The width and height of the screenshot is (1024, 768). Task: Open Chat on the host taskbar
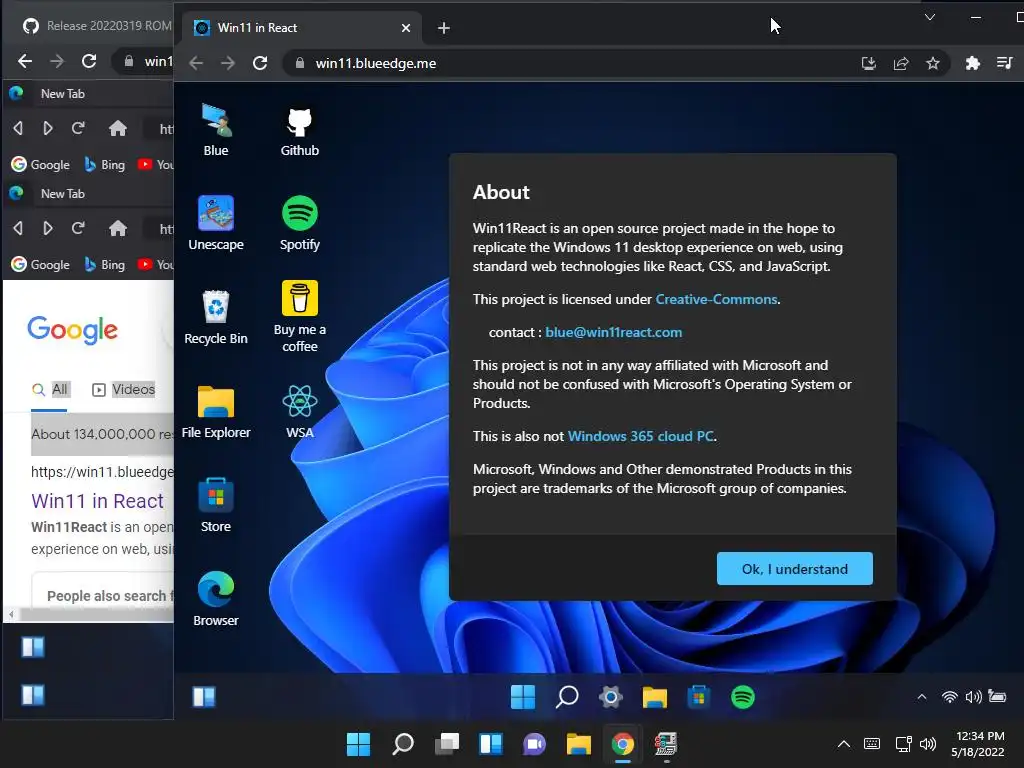534,744
